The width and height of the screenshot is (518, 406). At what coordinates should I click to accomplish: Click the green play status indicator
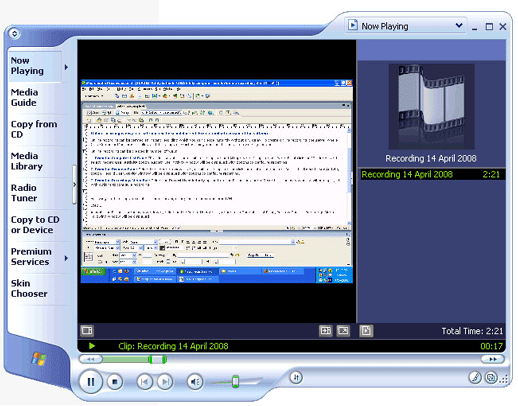(92, 346)
